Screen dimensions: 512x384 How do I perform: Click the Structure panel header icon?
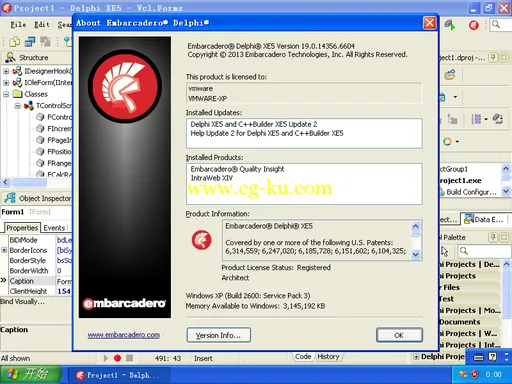[x=10, y=57]
